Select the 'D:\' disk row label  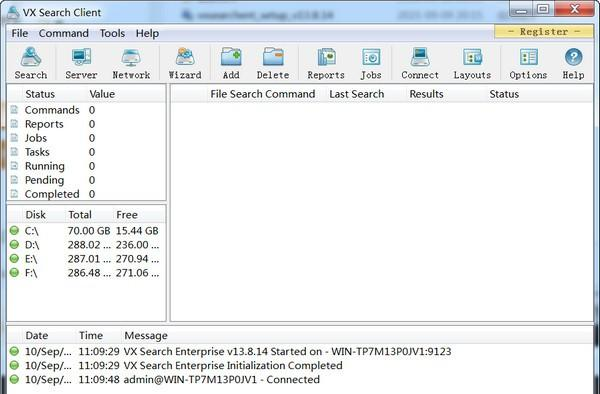pos(32,245)
